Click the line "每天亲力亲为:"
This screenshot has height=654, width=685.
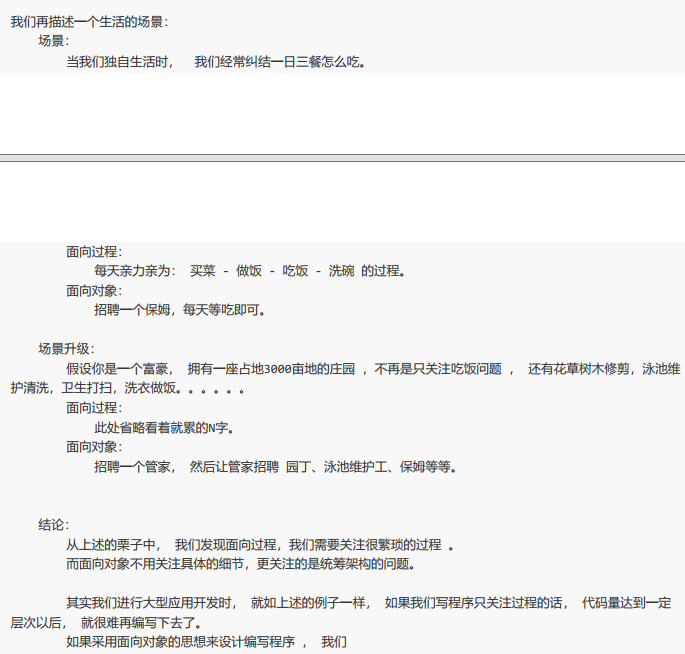(135, 271)
